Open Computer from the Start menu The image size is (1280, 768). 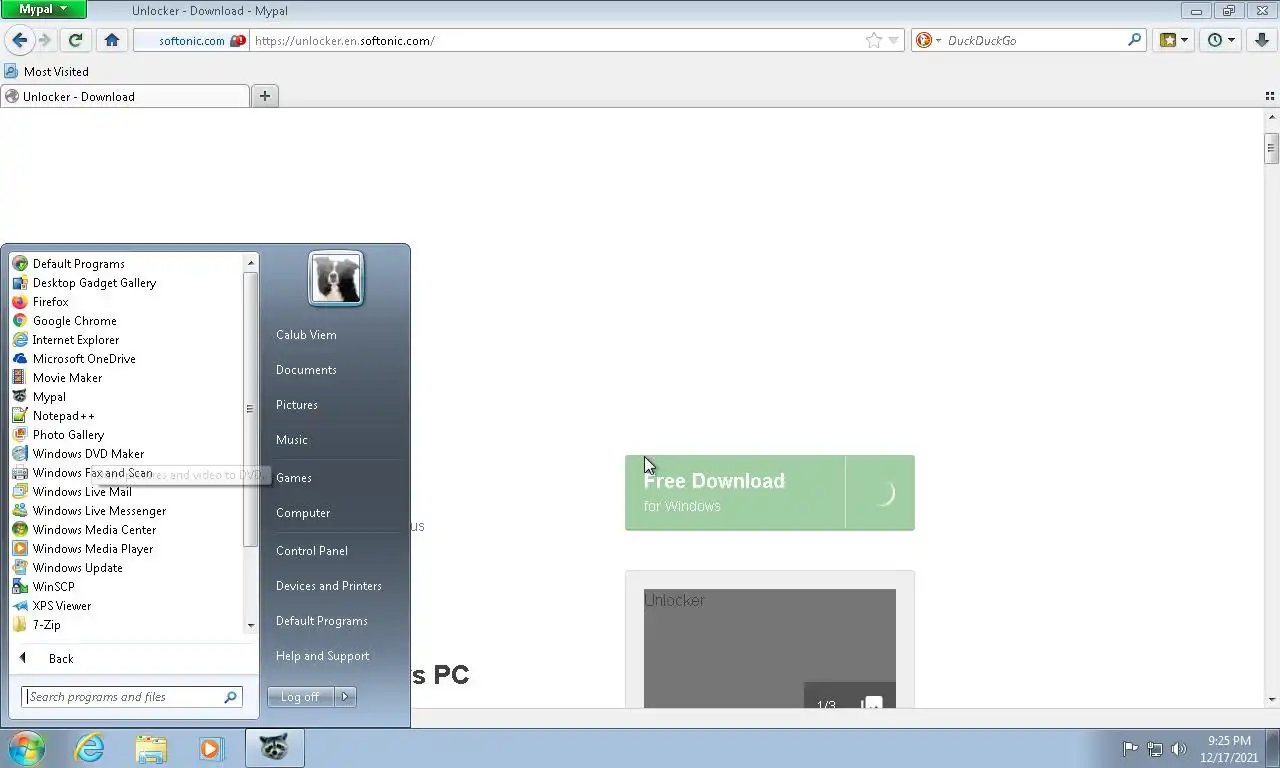pos(303,513)
